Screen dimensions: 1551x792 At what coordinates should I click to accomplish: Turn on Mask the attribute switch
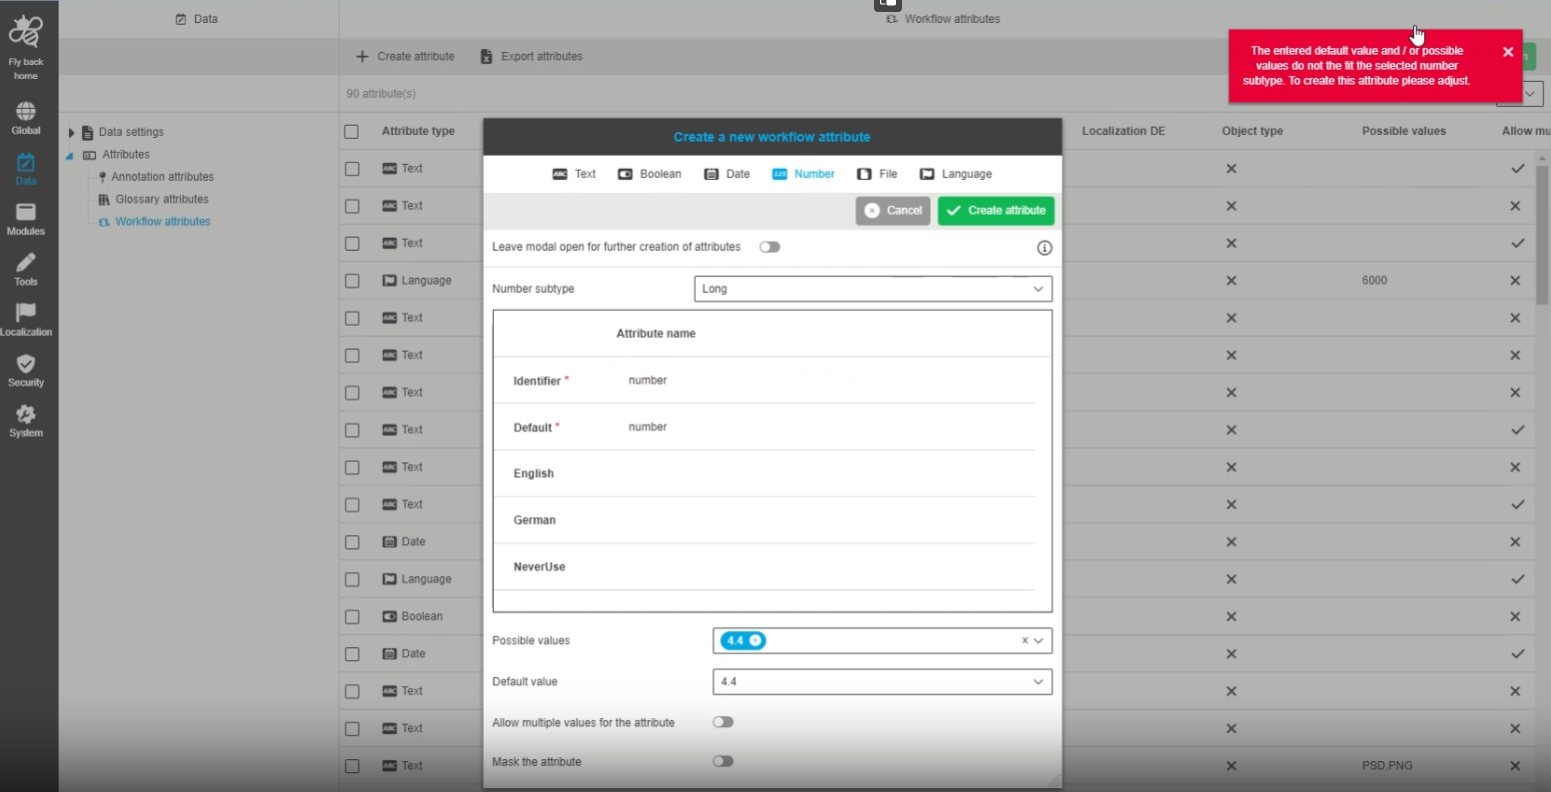[723, 761]
